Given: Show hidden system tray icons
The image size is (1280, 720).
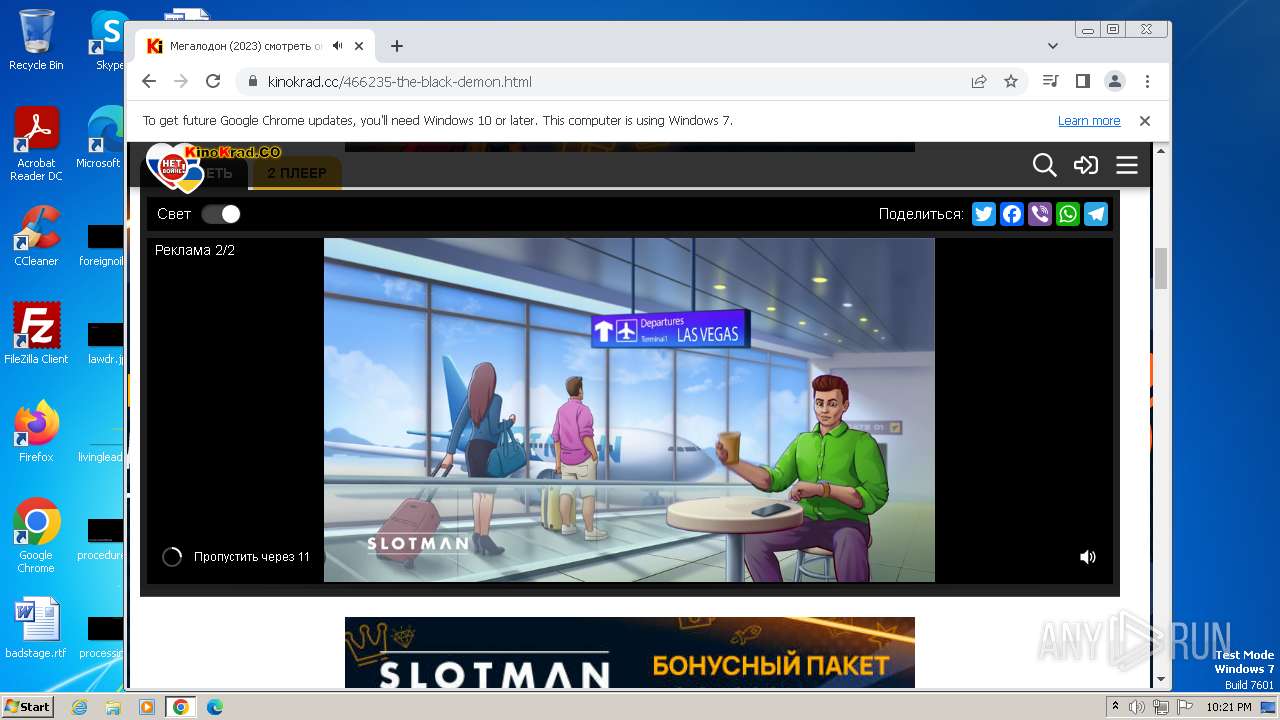Looking at the screenshot, I should (x=1115, y=707).
